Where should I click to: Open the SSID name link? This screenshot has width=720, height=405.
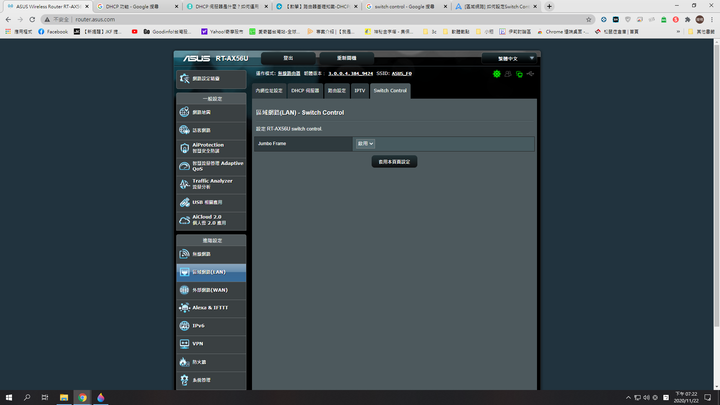(x=402, y=73)
